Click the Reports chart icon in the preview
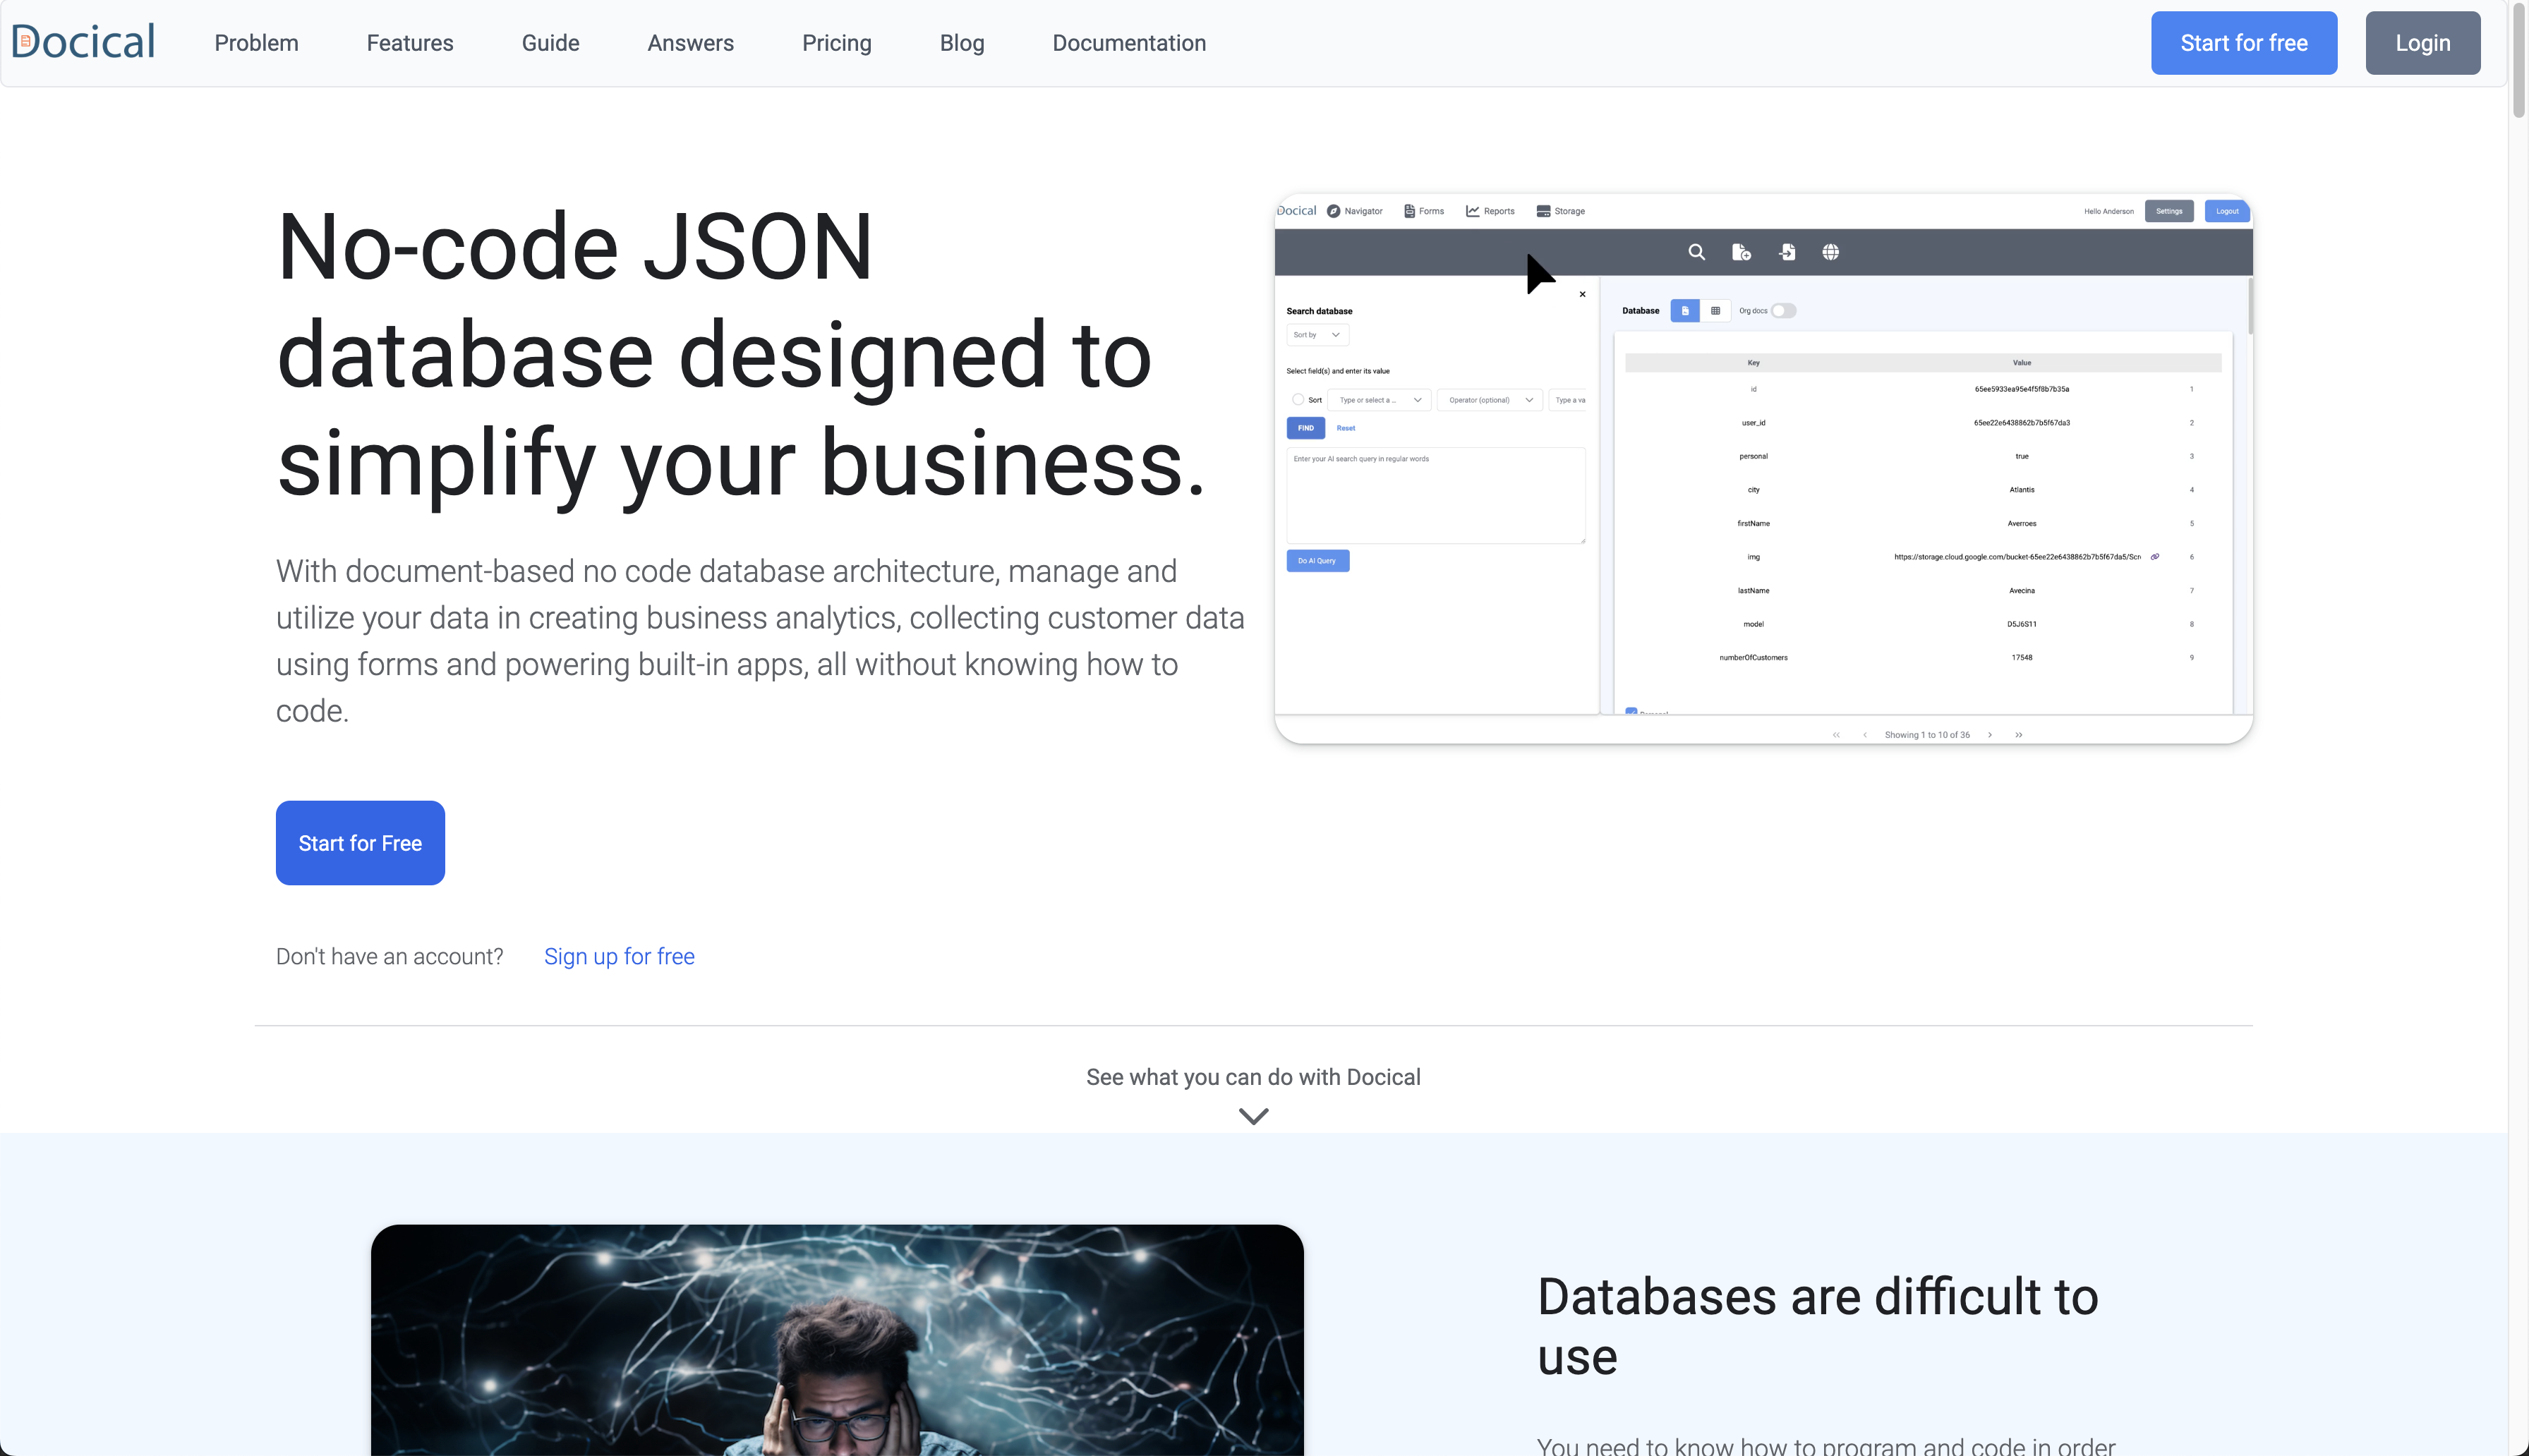Screen dimensions: 2529x1456 pyautogui.click(x=1472, y=211)
